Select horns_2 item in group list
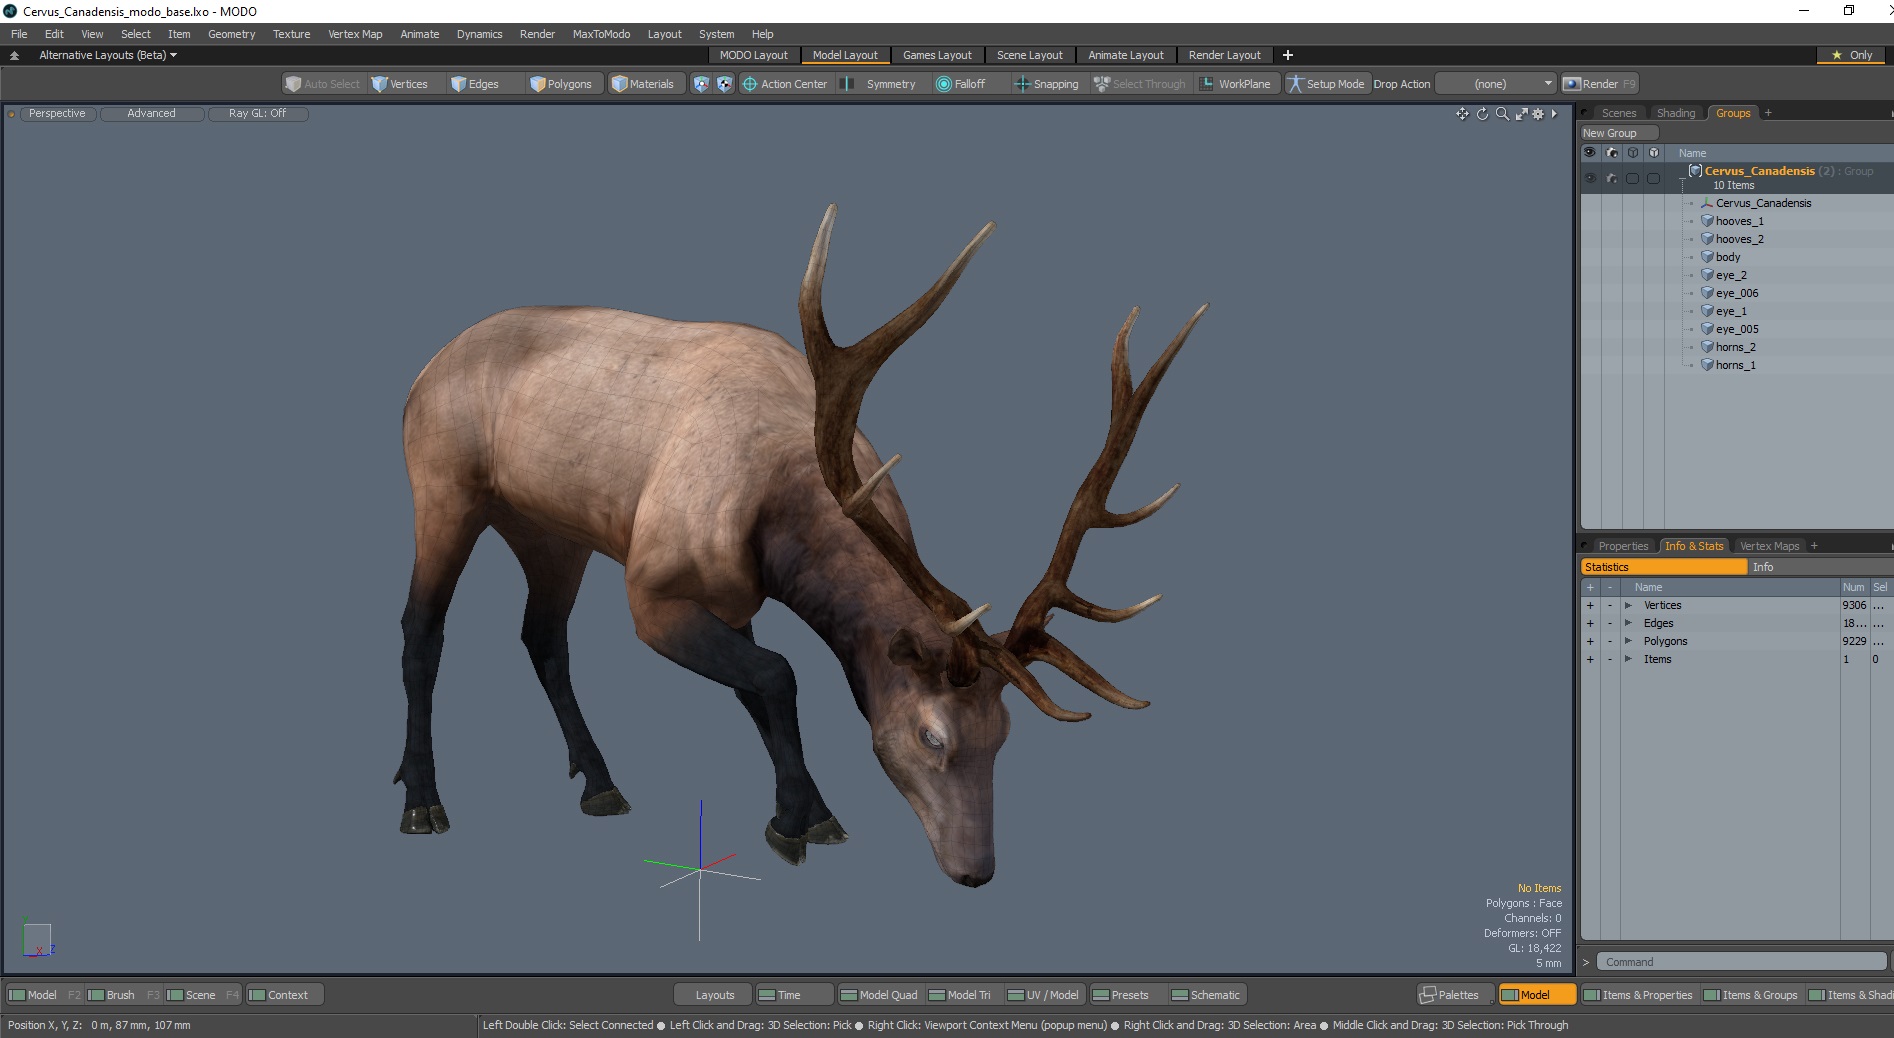1894x1038 pixels. tap(1735, 347)
